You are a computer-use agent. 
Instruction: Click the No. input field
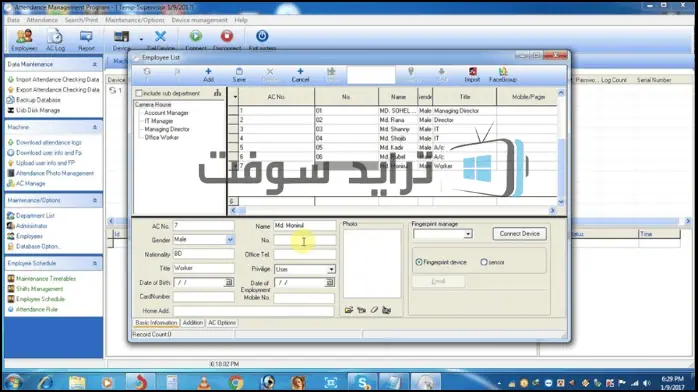coord(304,240)
